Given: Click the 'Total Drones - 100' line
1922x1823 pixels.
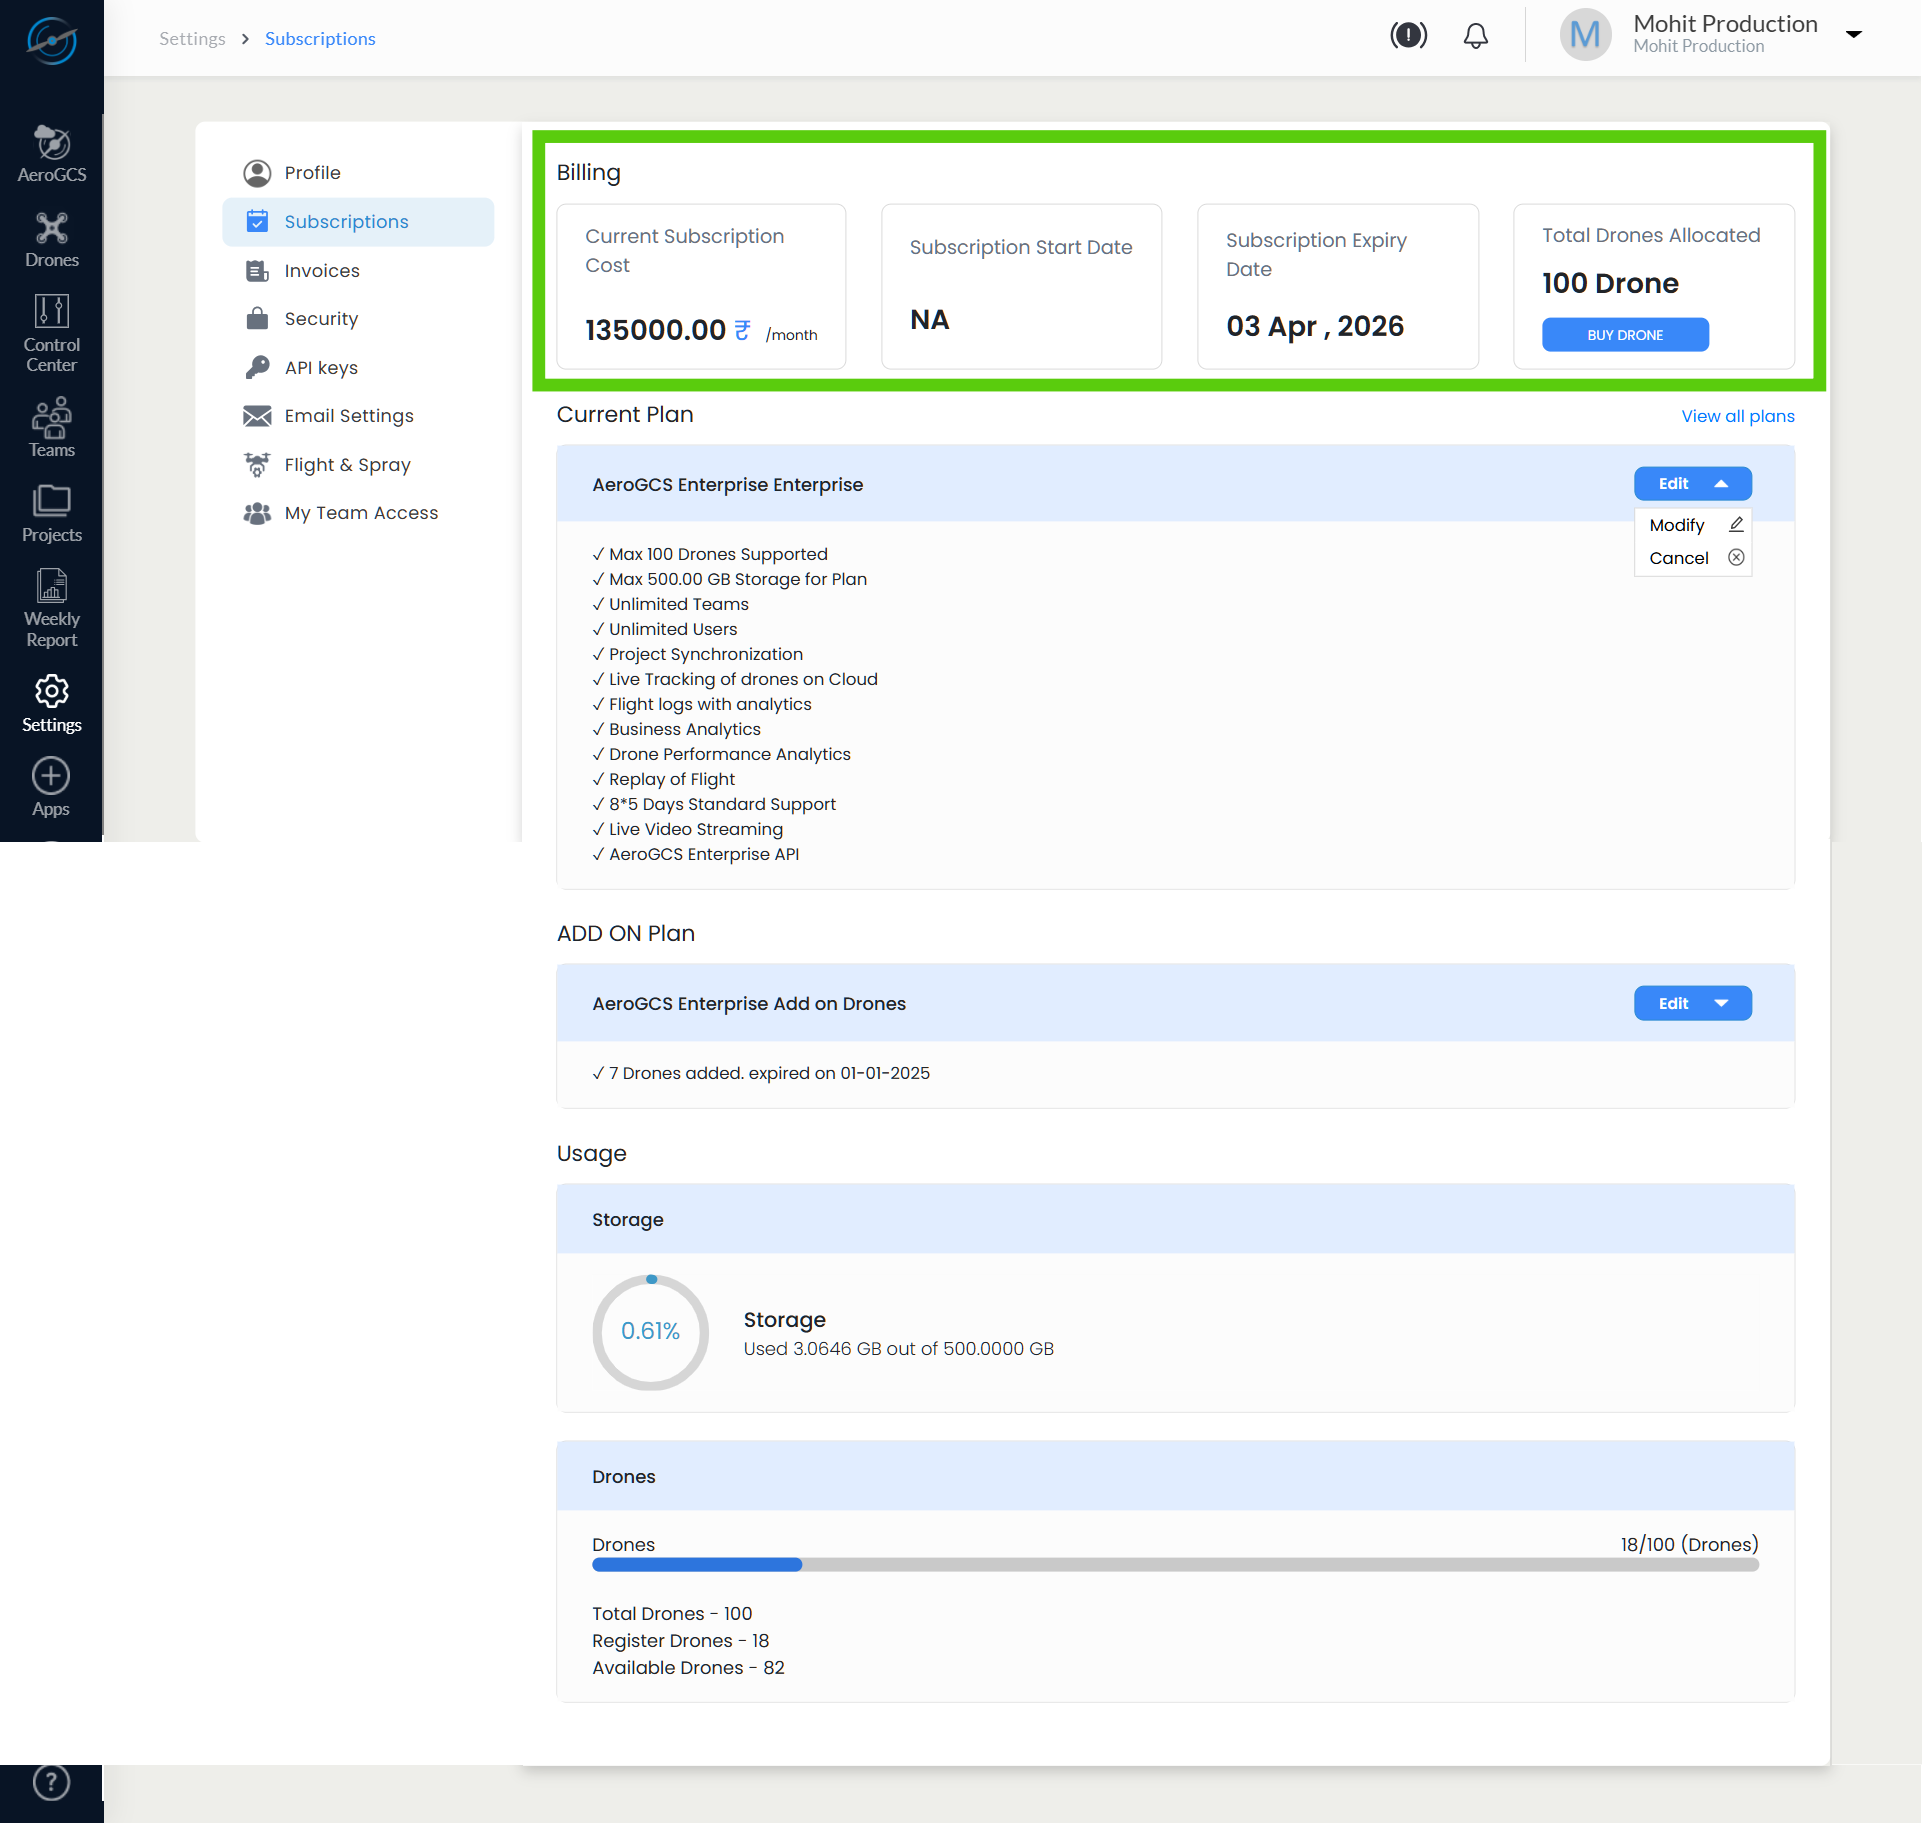Looking at the screenshot, I should click(672, 1614).
